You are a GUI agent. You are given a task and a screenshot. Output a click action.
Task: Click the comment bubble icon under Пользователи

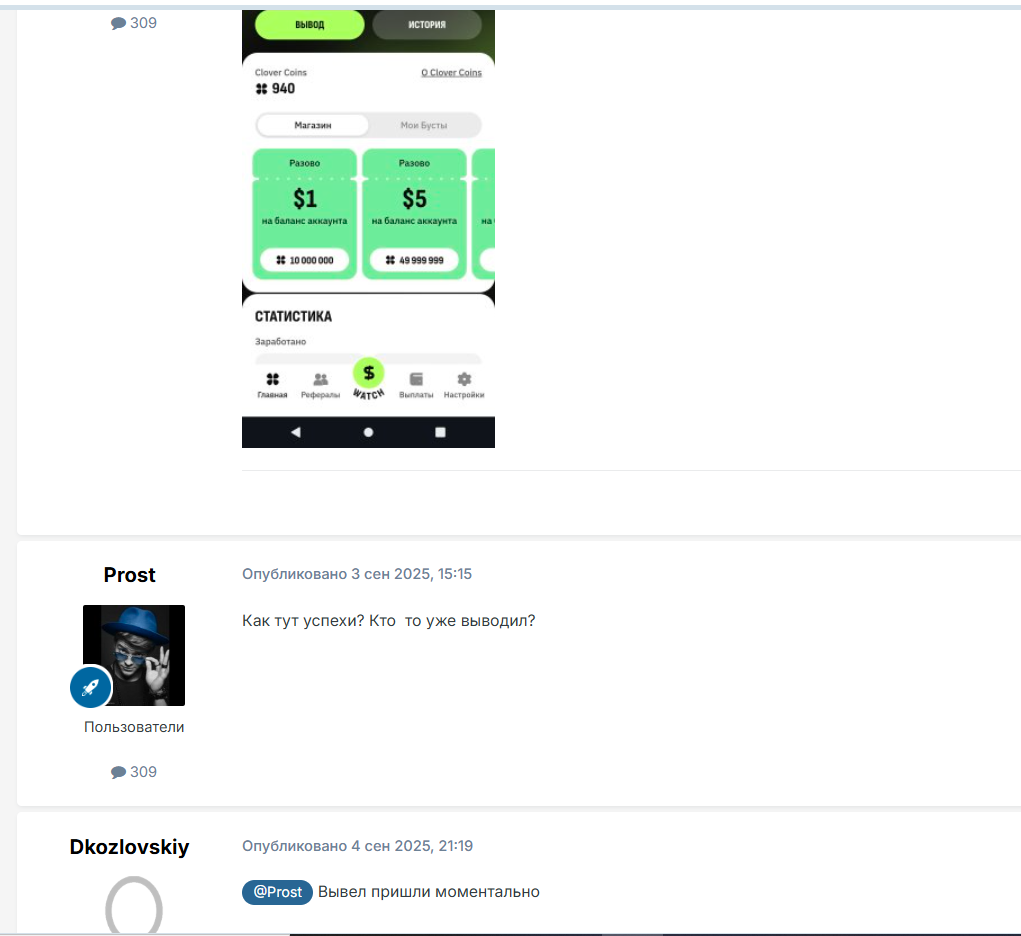point(119,772)
